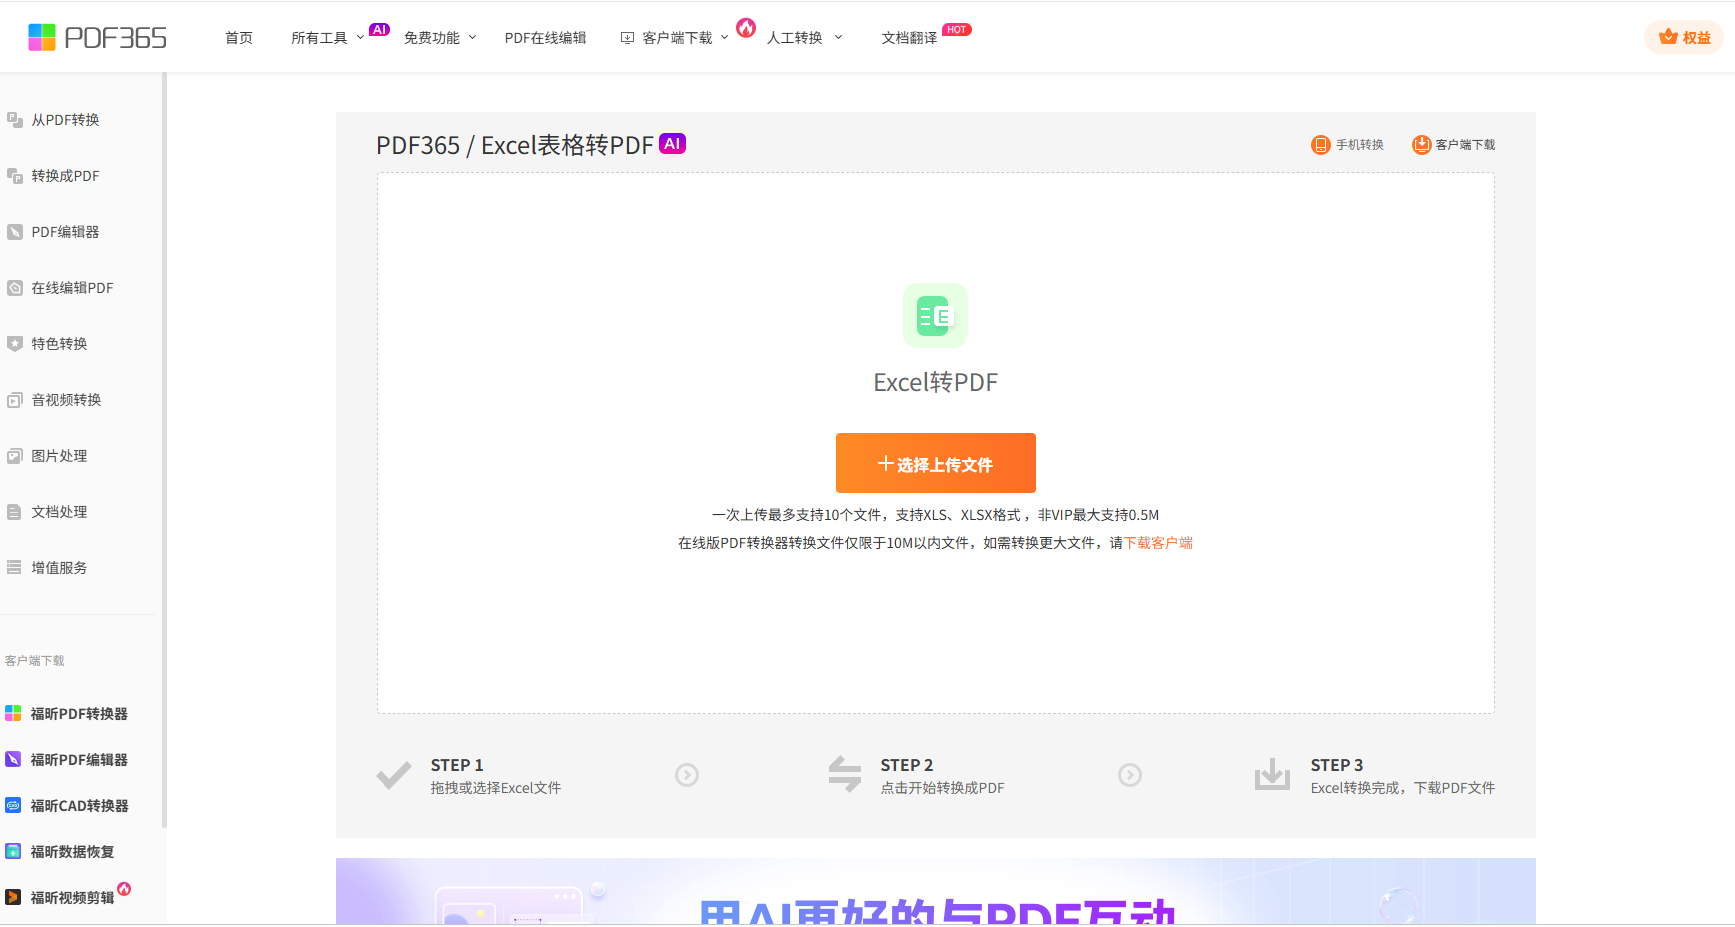Expand the 所有工具 dropdown arrow

(361, 38)
